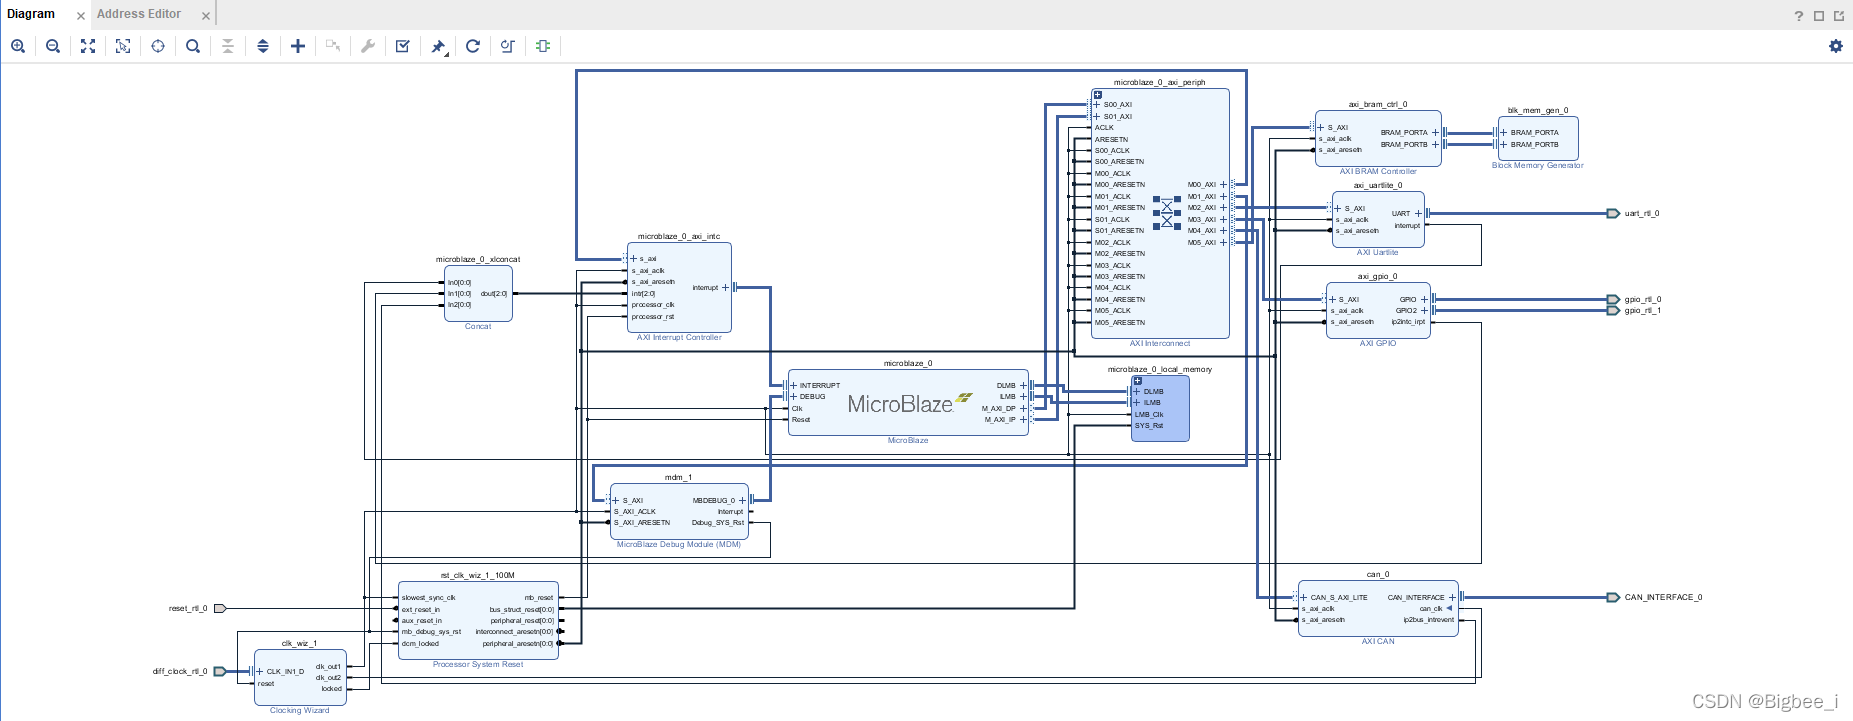The width and height of the screenshot is (1853, 721).
Task: Click the AXI crossbar symbol in axi_periph
Action: click(1167, 213)
